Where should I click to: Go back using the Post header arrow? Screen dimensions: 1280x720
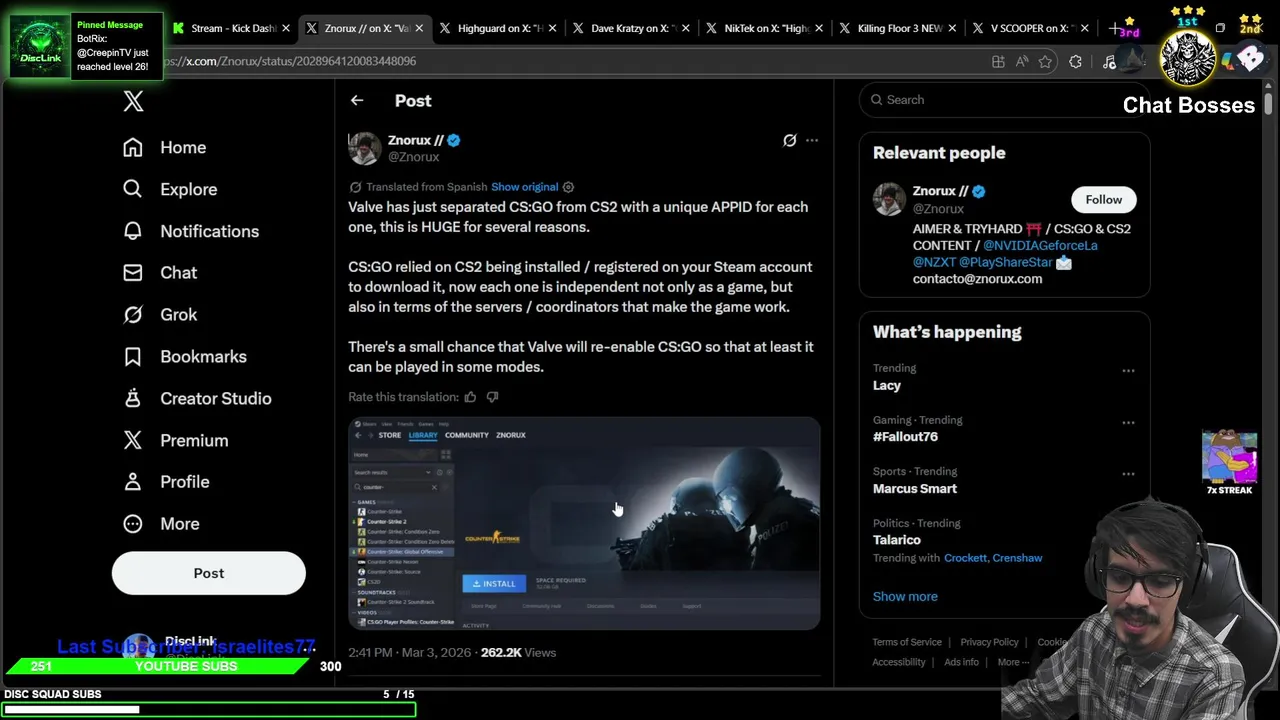pyautogui.click(x=357, y=100)
